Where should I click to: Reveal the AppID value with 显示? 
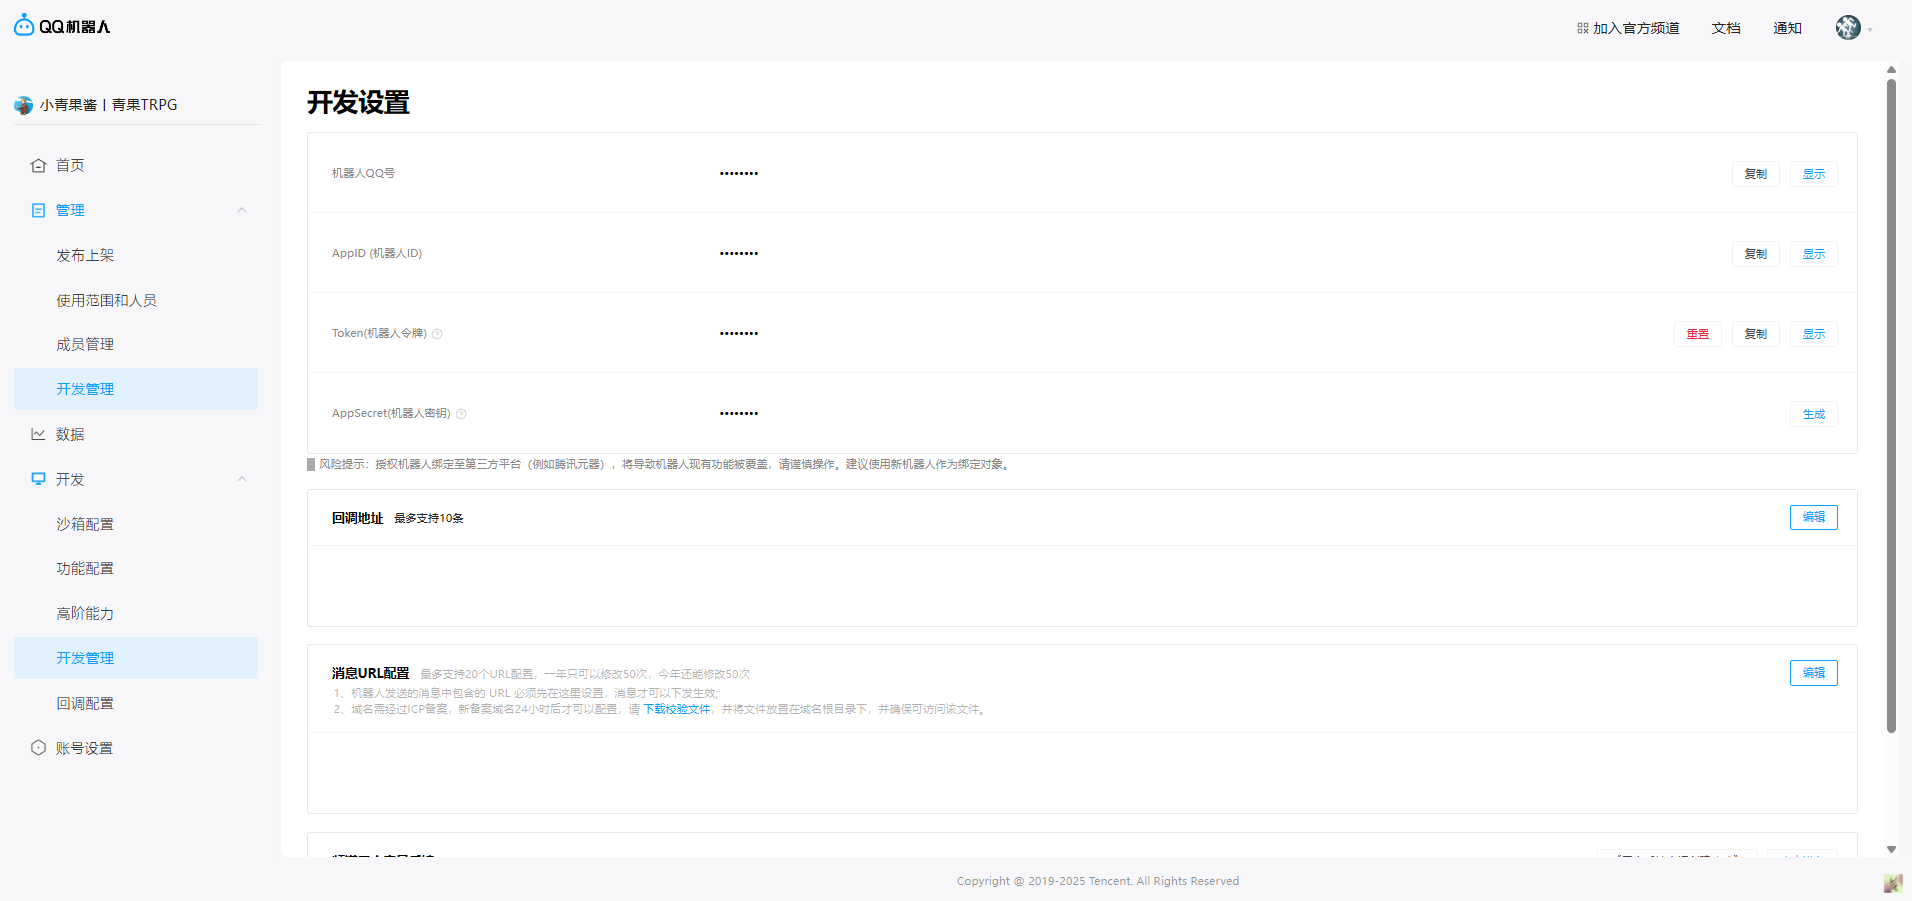[1813, 254]
